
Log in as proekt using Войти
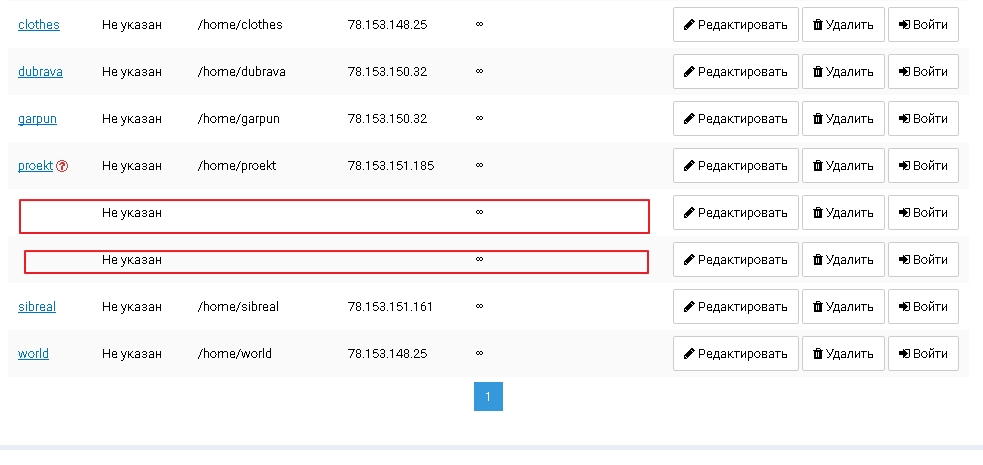(x=923, y=165)
